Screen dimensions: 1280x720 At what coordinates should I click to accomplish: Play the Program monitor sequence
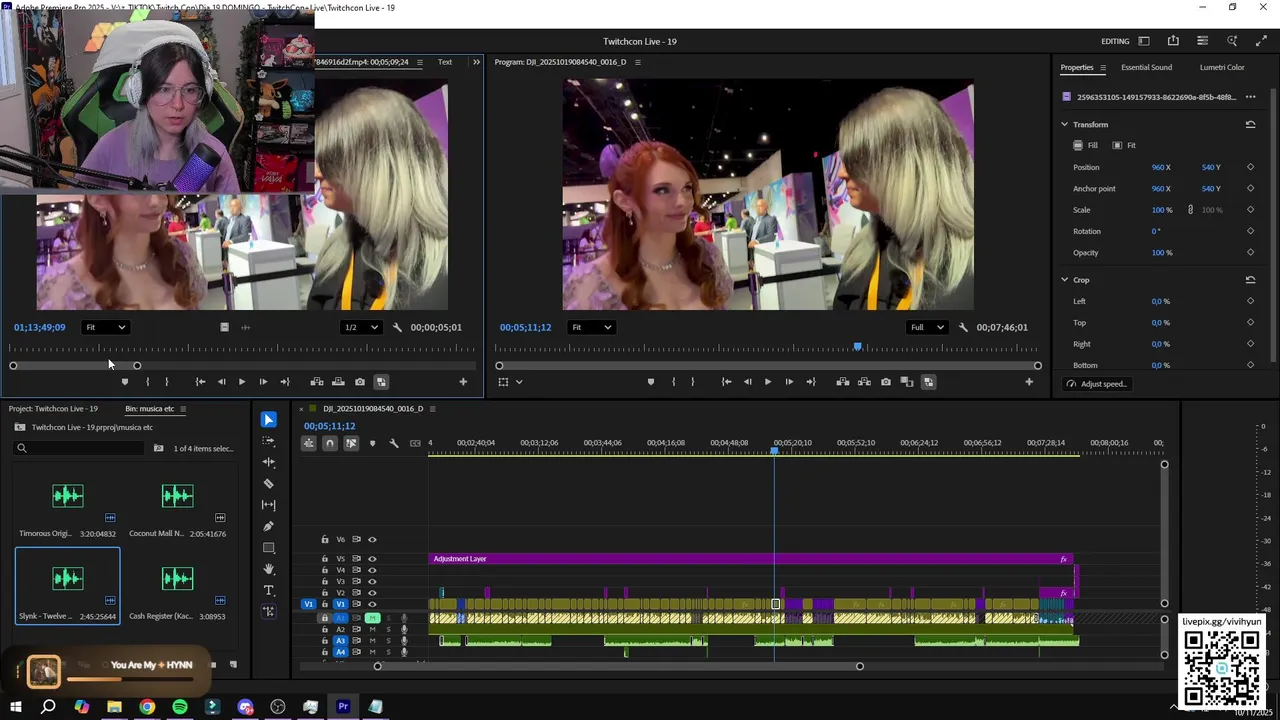point(767,382)
